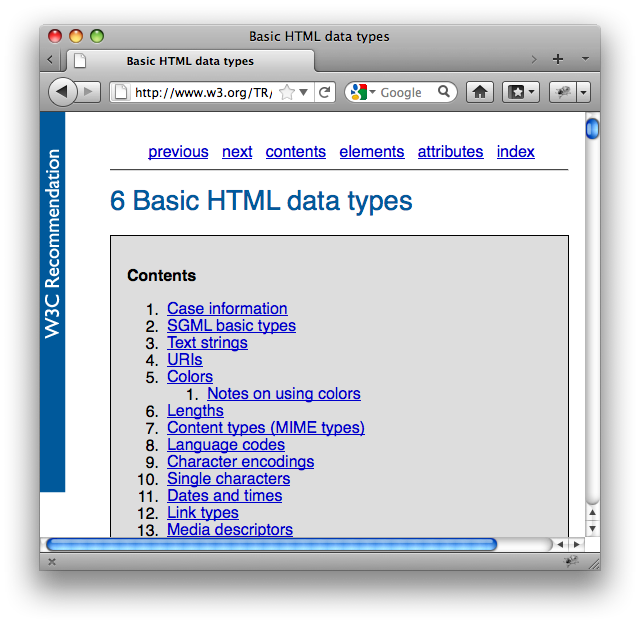
Task: Open a new tab with plus button
Action: [x=558, y=59]
